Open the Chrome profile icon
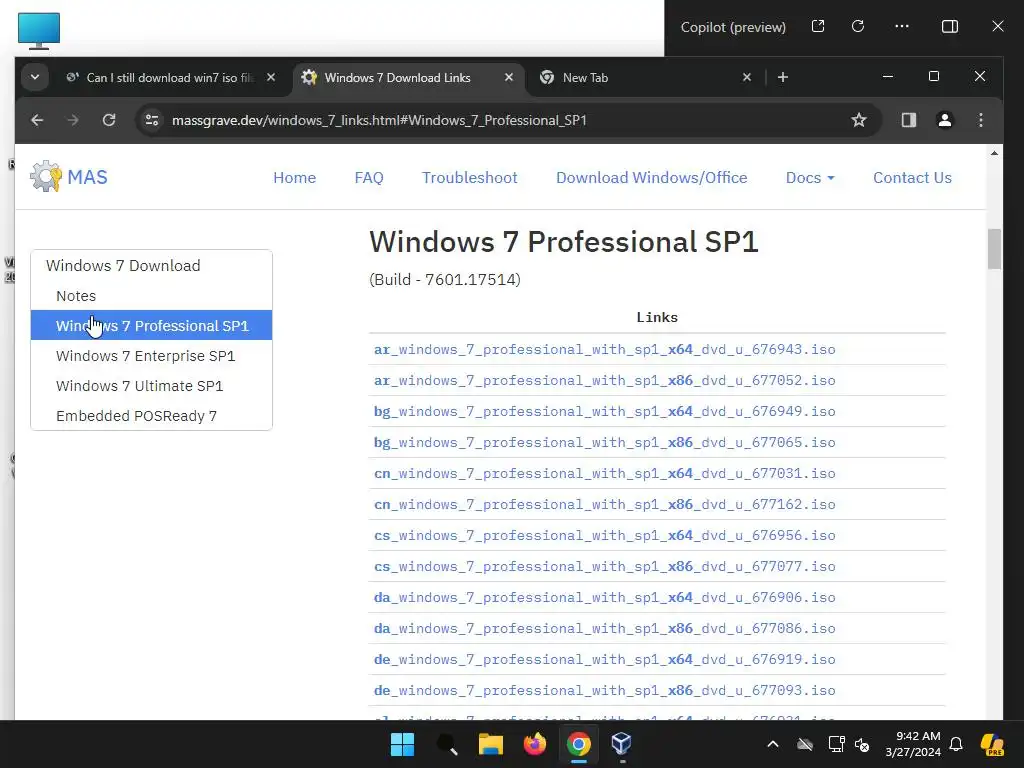This screenshot has height=768, width=1024. (x=944, y=120)
